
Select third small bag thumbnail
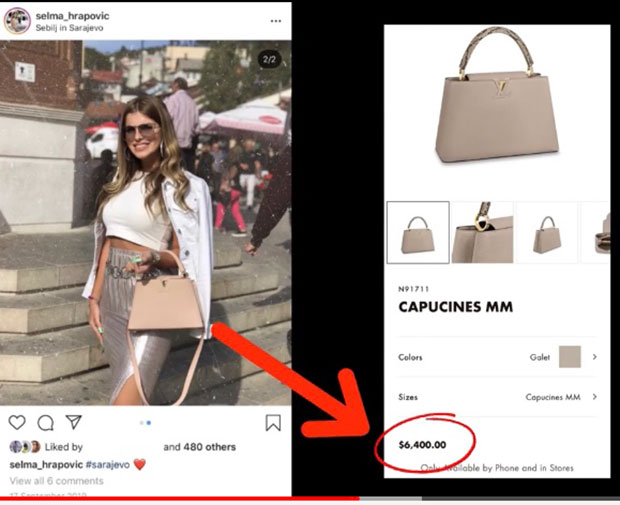547,232
